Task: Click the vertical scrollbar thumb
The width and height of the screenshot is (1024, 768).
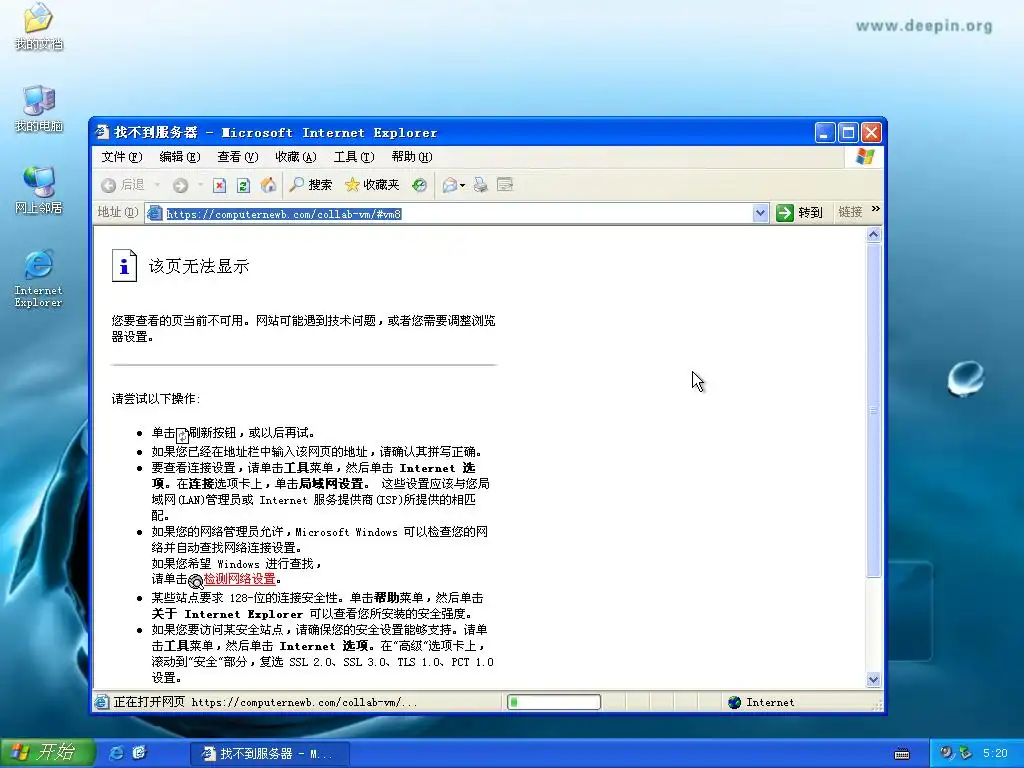Action: tap(874, 410)
